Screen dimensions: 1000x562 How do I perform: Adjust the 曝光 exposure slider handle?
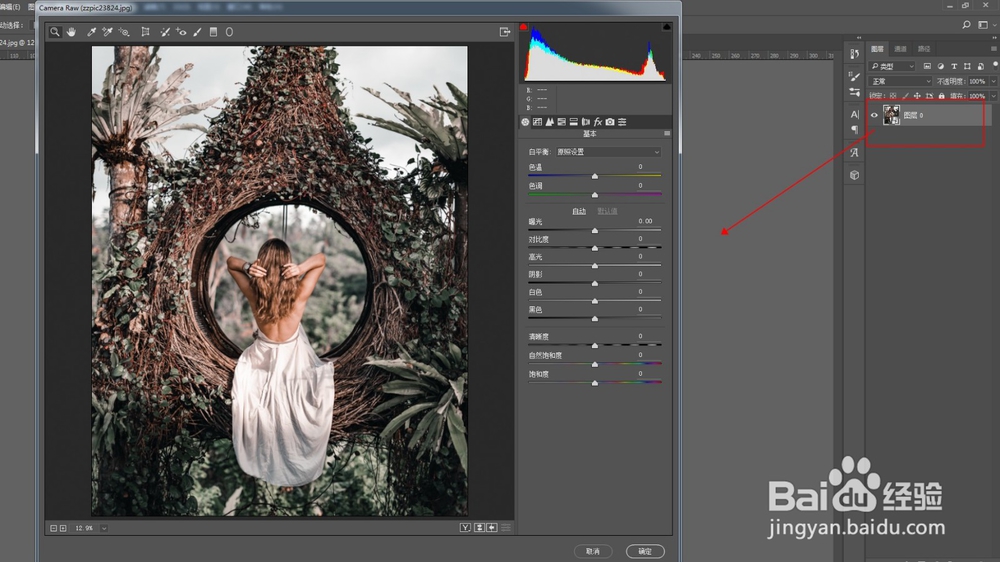(594, 230)
